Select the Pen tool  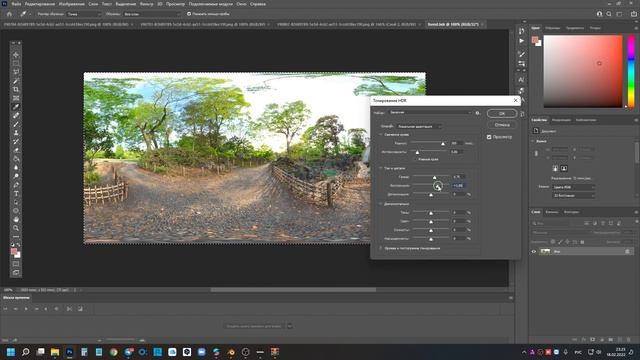16,185
